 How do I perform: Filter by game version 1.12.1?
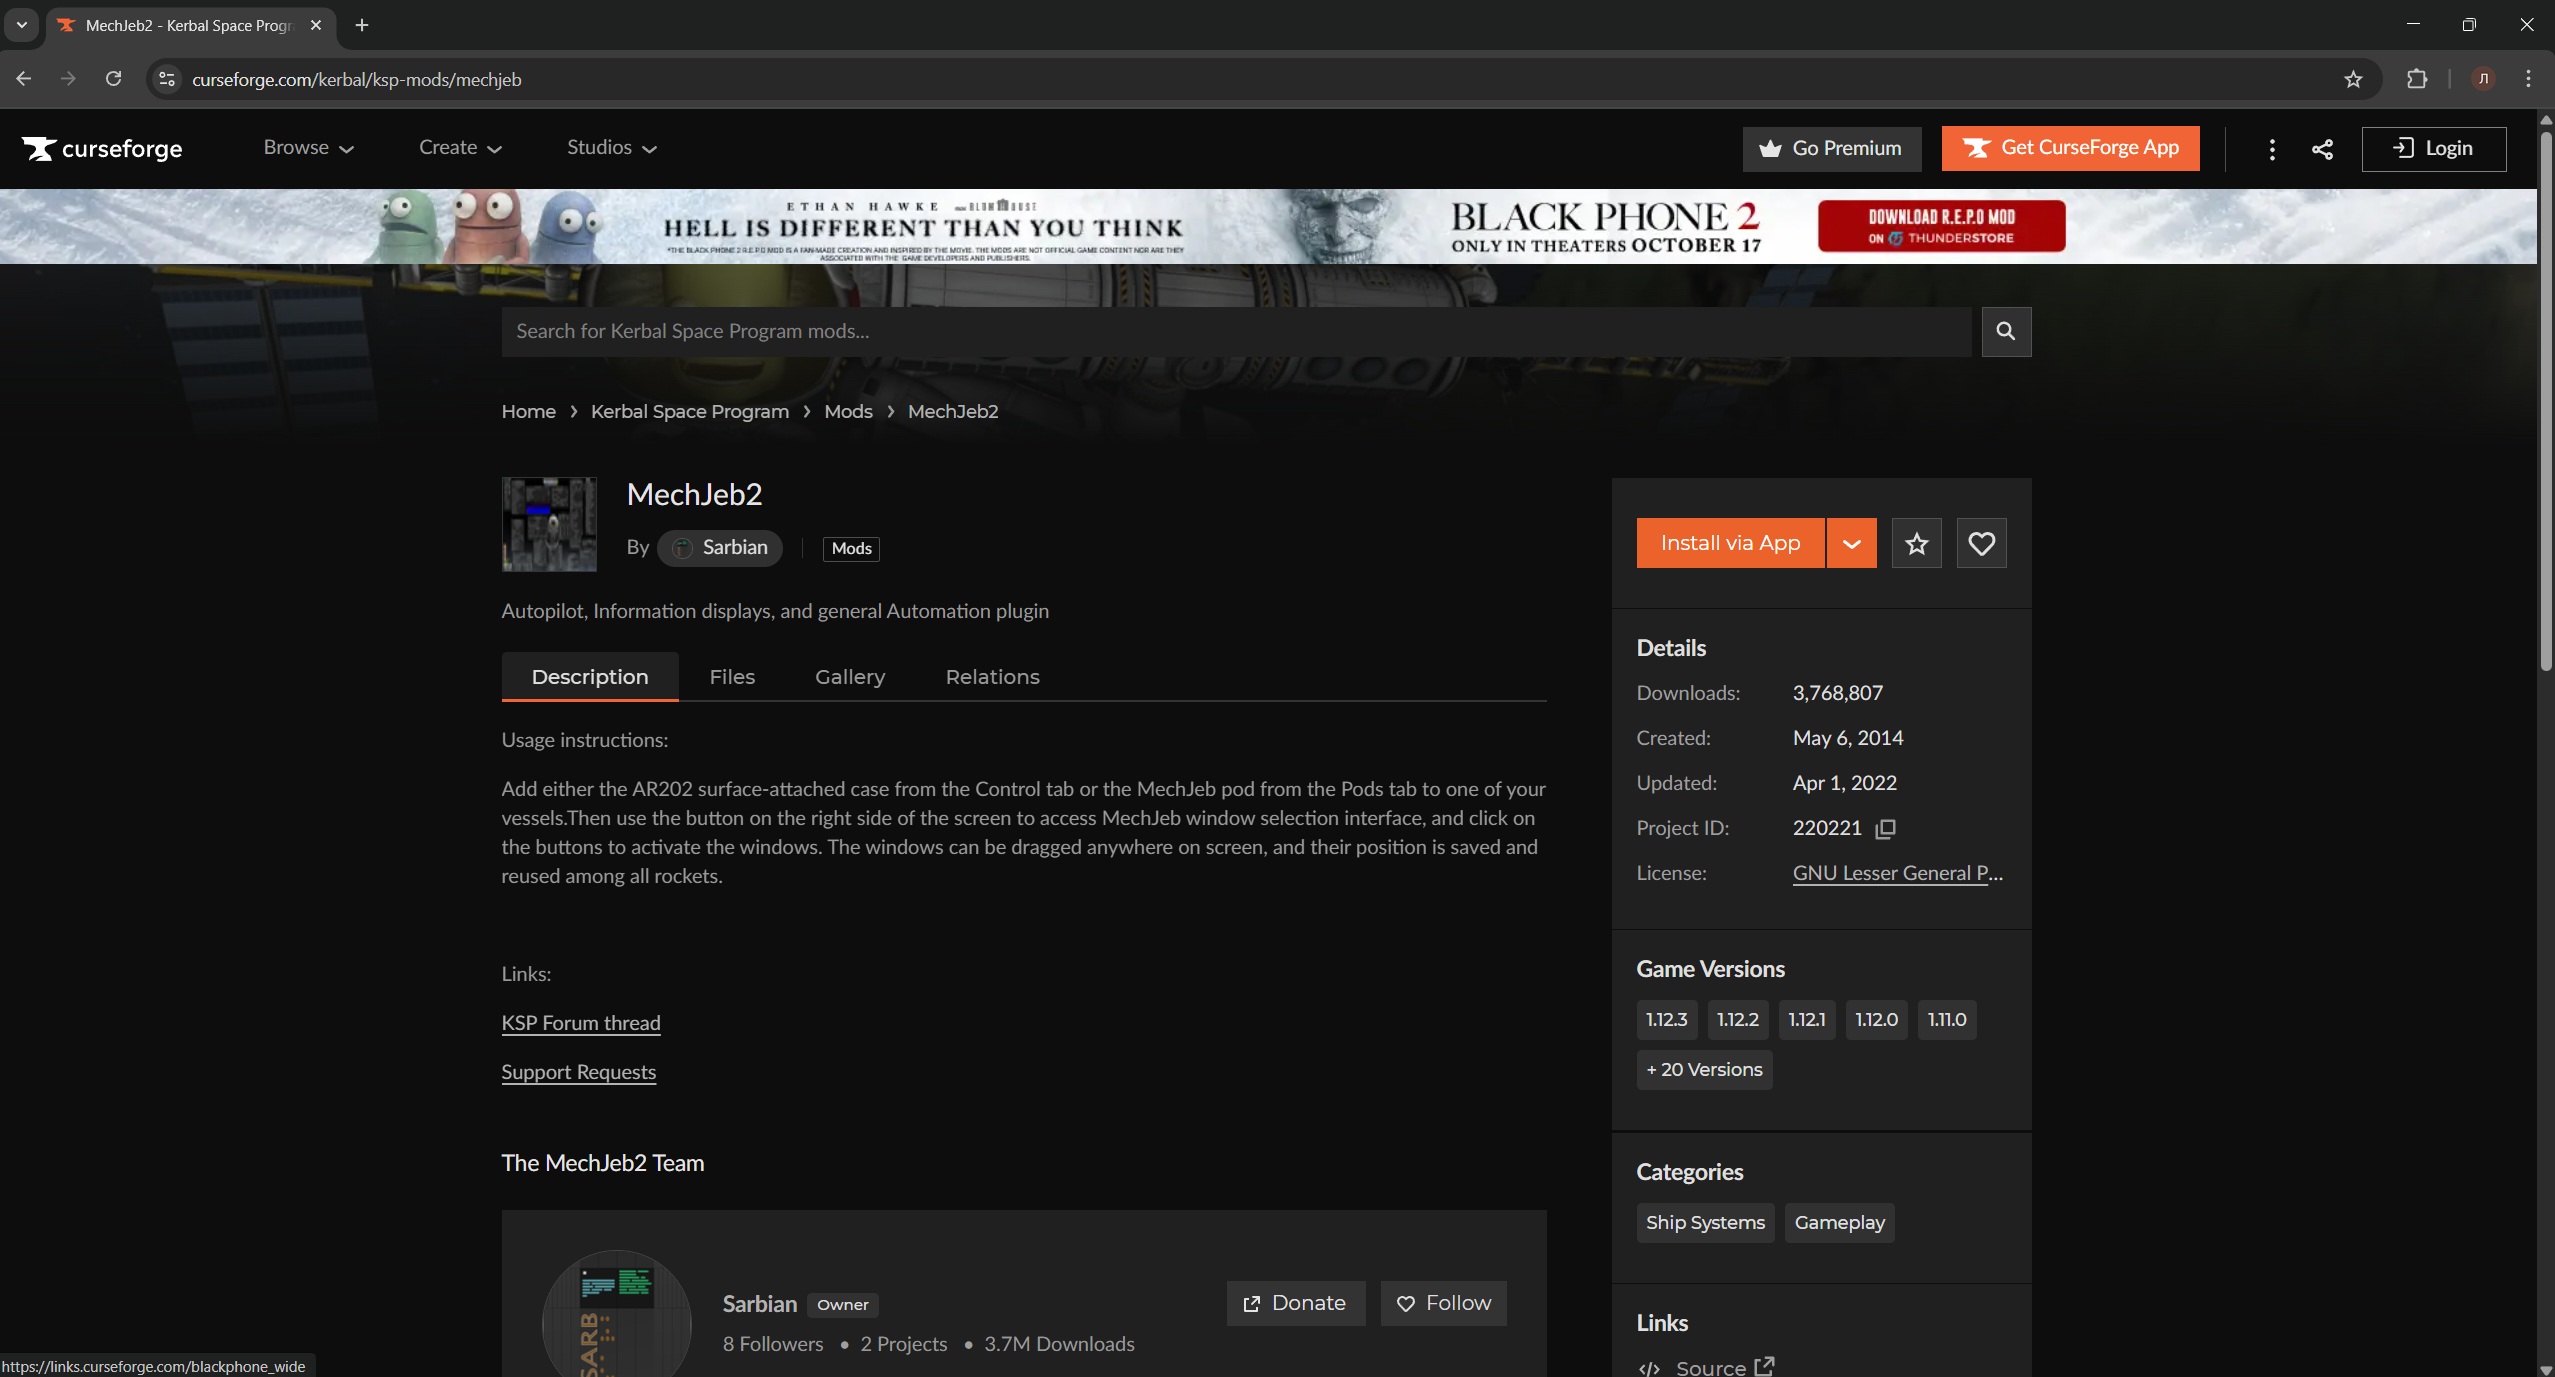coord(1807,1020)
